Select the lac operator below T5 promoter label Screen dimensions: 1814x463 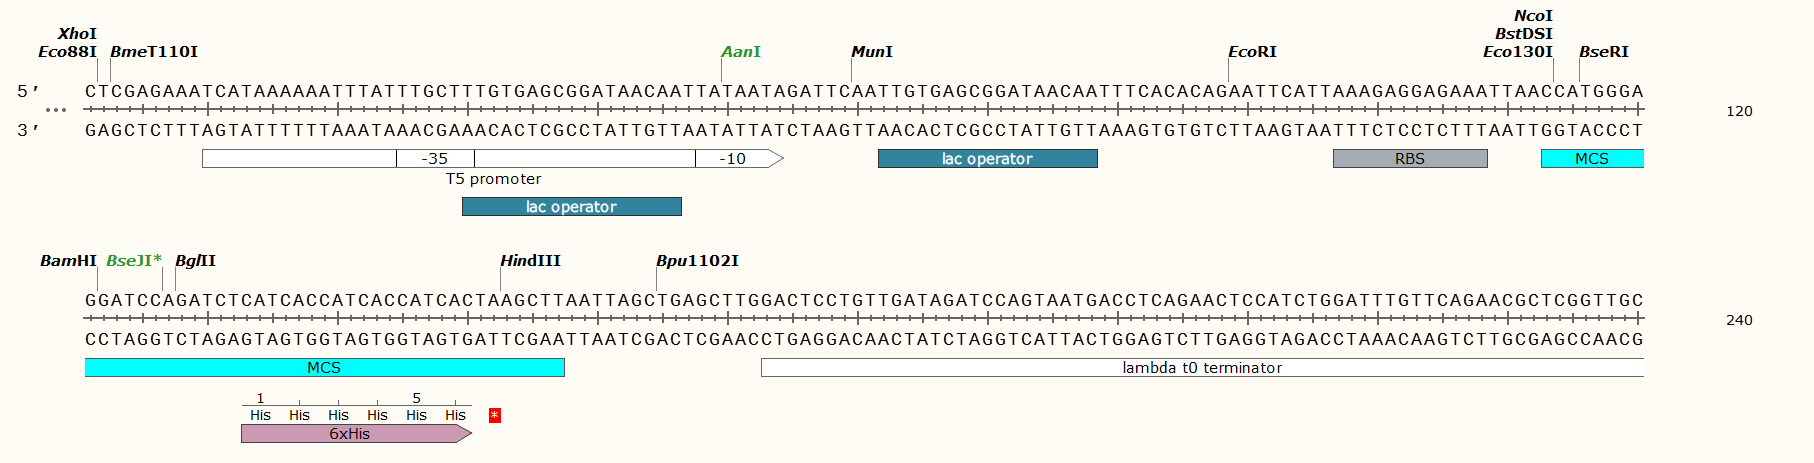point(571,207)
